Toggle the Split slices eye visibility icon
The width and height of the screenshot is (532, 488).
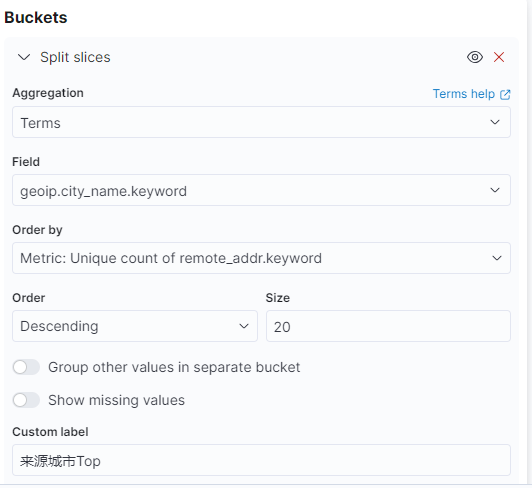coord(475,57)
